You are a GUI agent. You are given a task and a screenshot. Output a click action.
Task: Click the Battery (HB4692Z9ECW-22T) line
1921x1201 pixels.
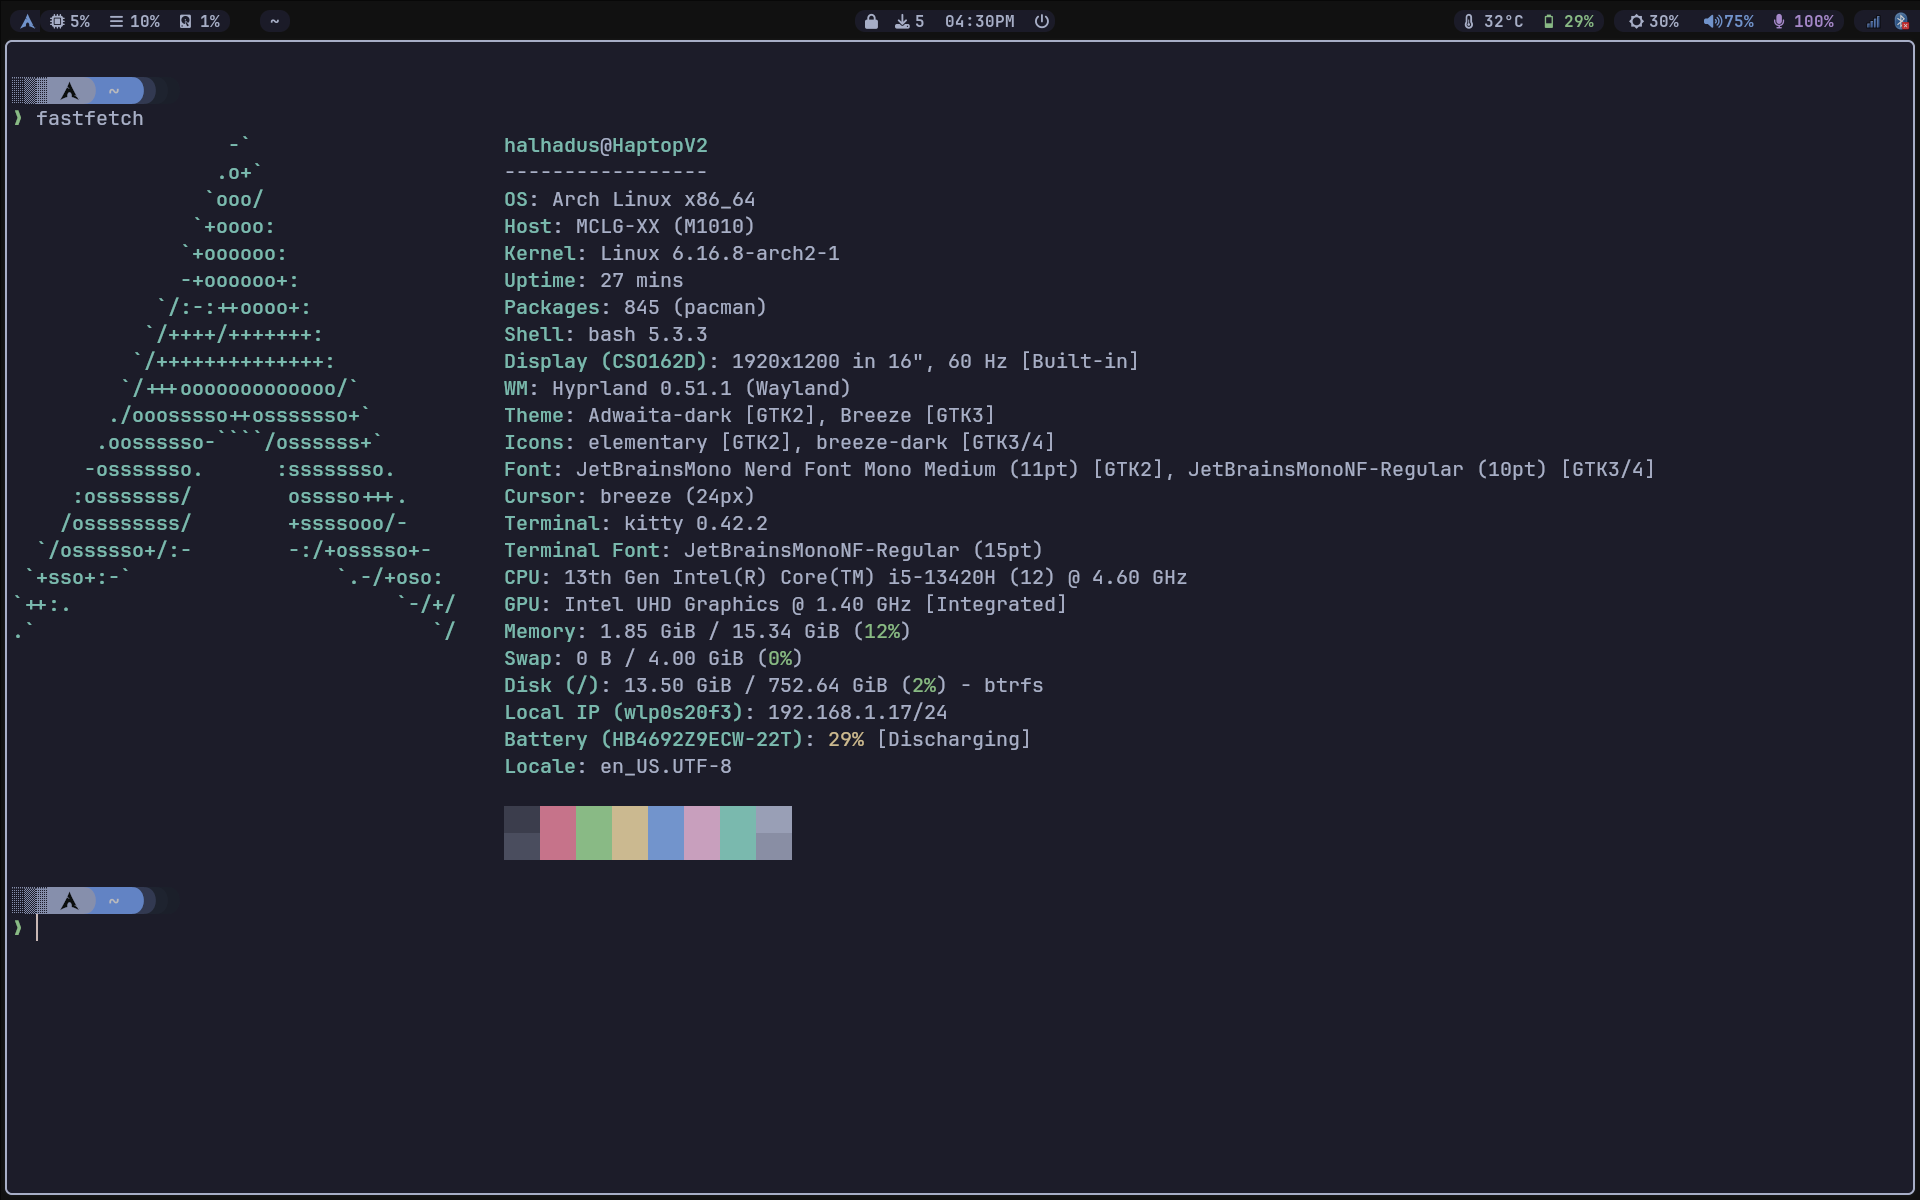pos(767,740)
